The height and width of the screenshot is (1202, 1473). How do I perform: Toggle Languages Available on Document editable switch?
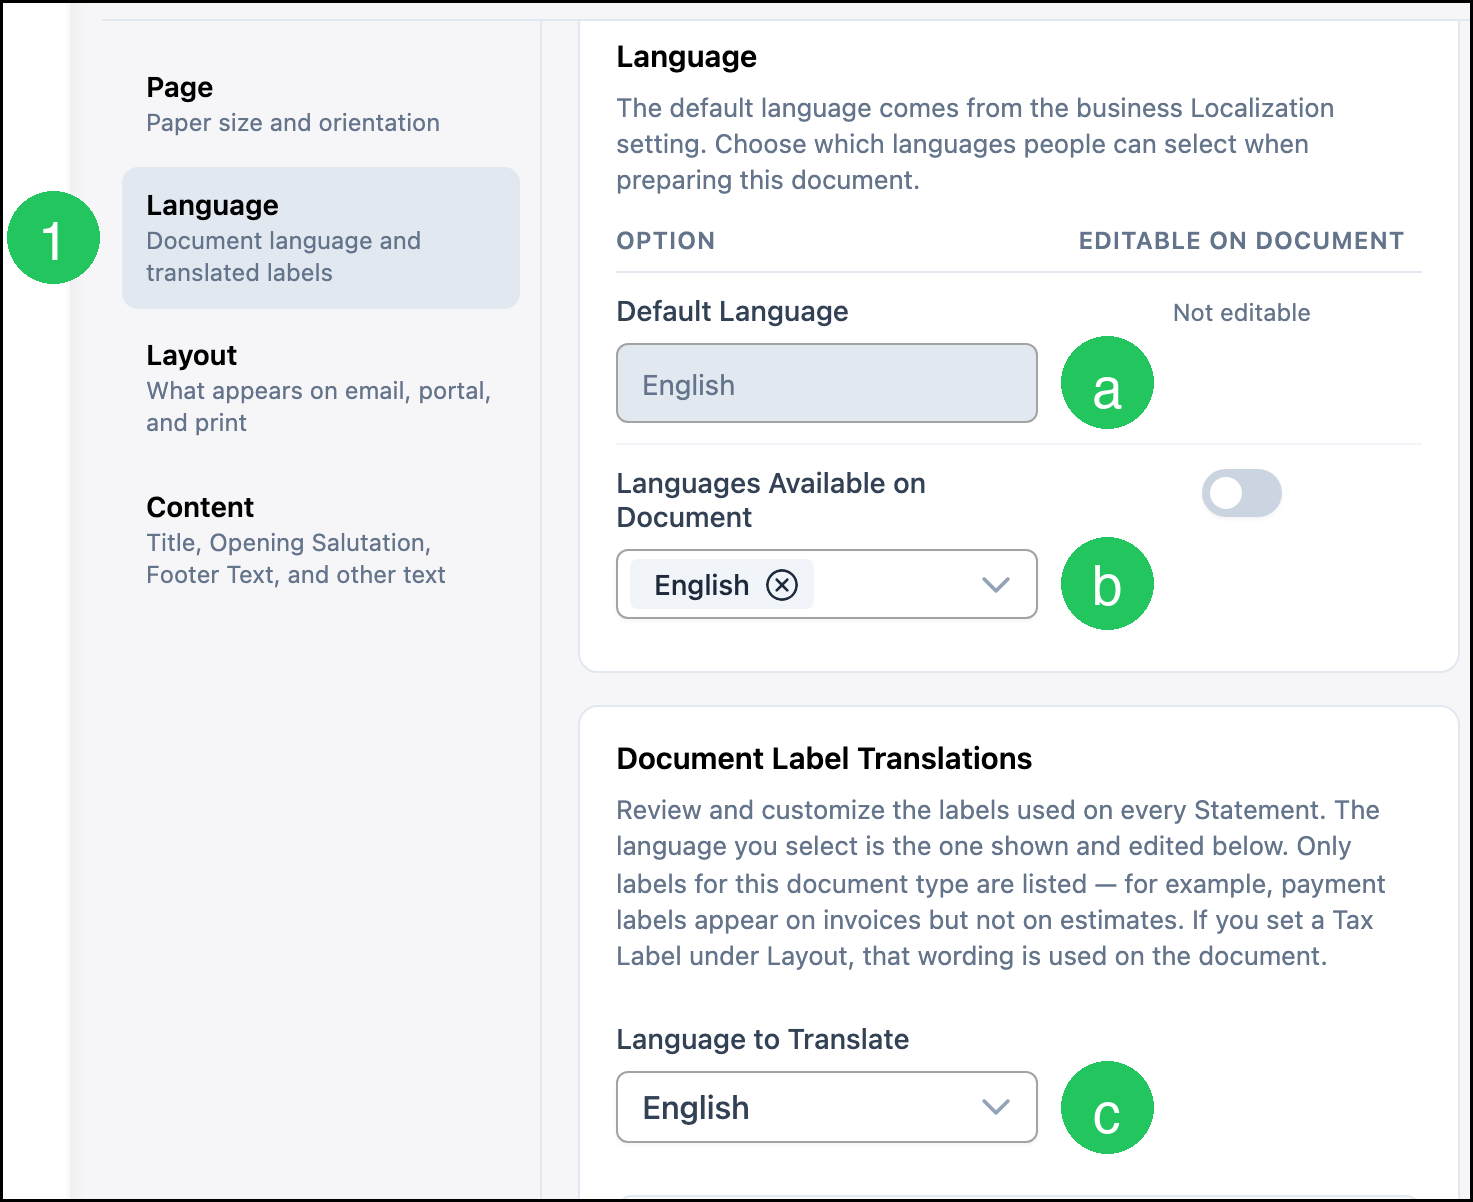[1241, 493]
